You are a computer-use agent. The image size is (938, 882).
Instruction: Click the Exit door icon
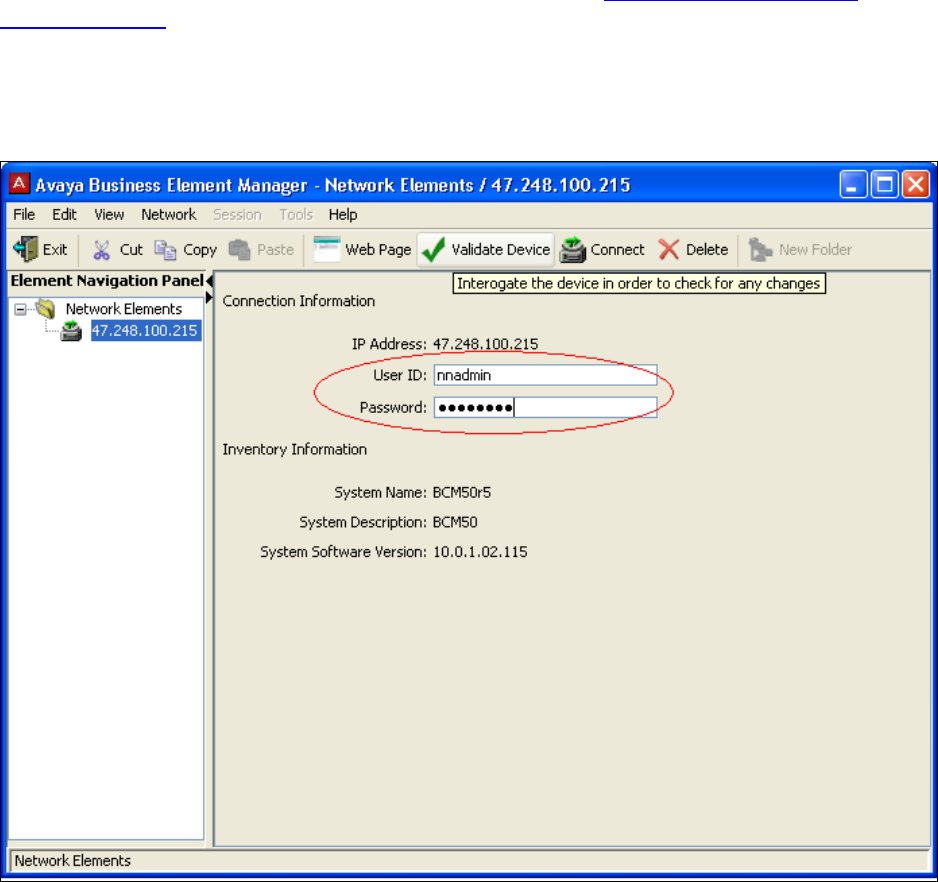[26, 249]
